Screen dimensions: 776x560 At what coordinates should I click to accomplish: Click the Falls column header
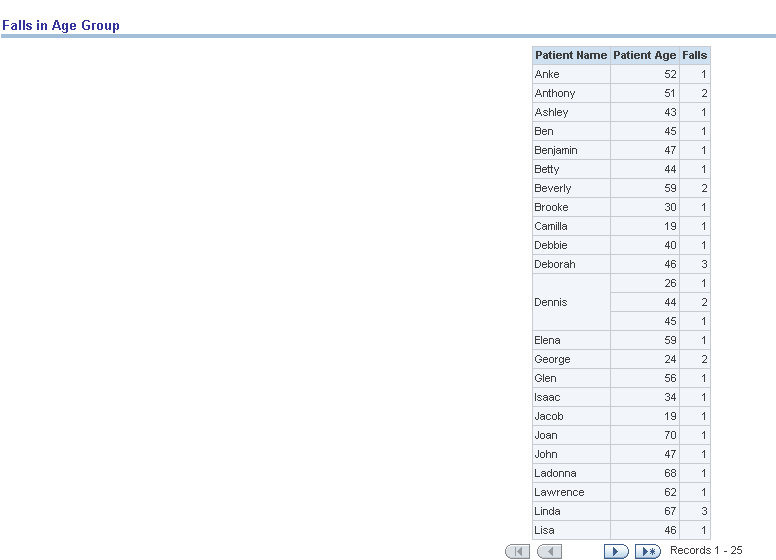pos(695,55)
